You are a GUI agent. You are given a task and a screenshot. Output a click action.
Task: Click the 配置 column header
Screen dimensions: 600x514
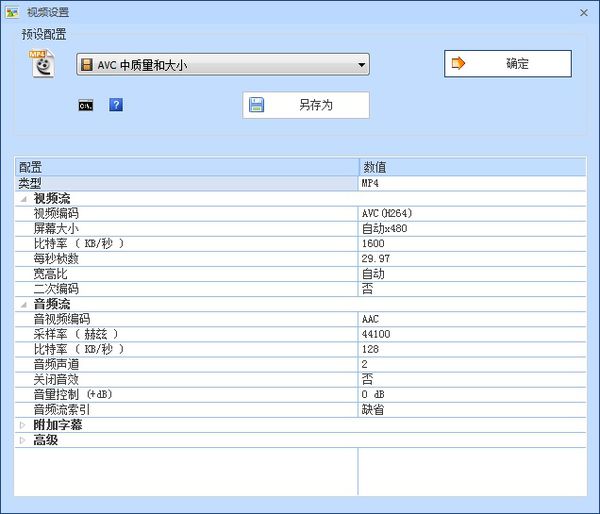[187, 167]
